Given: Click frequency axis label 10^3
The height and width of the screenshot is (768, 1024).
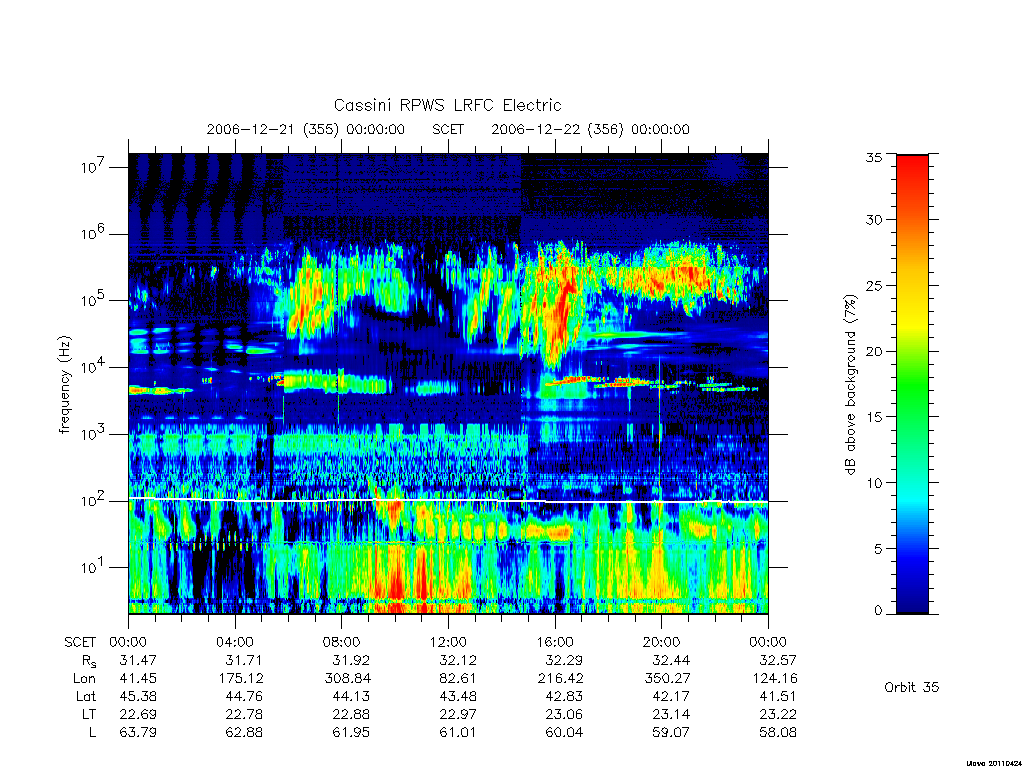Looking at the screenshot, I should click(x=93, y=434).
